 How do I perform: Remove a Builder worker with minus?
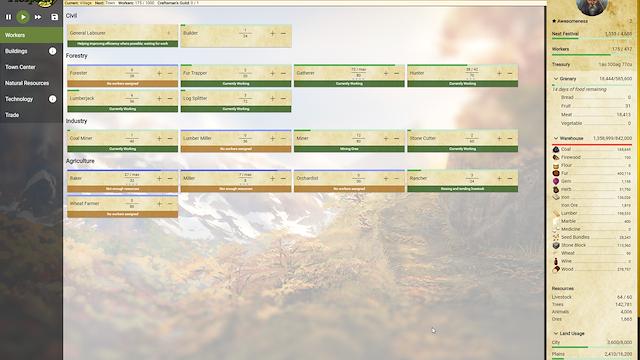pyautogui.click(x=283, y=33)
